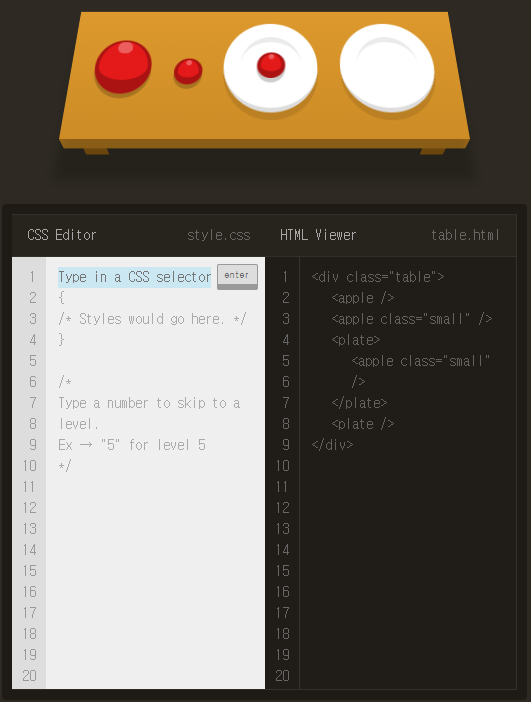Click the HTML Viewer panel title
The image size is (531, 702).
(318, 235)
